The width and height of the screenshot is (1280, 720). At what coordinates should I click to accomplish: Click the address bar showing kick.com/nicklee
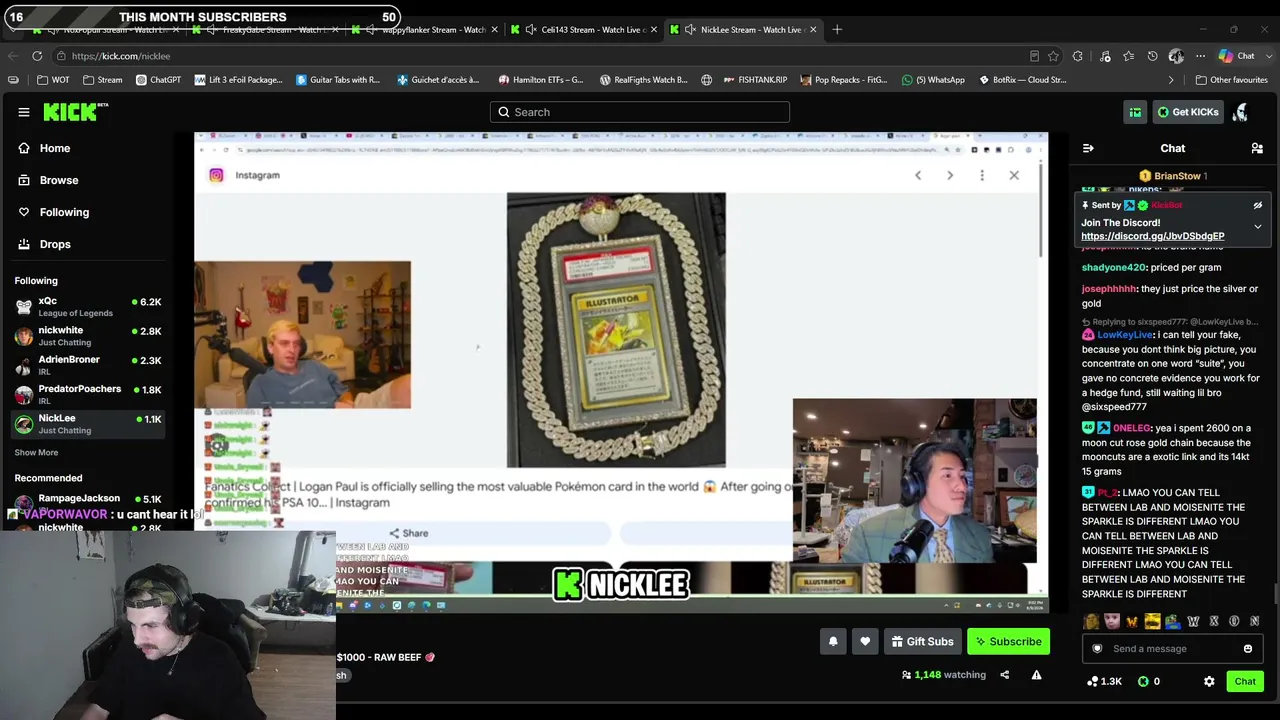[540, 56]
